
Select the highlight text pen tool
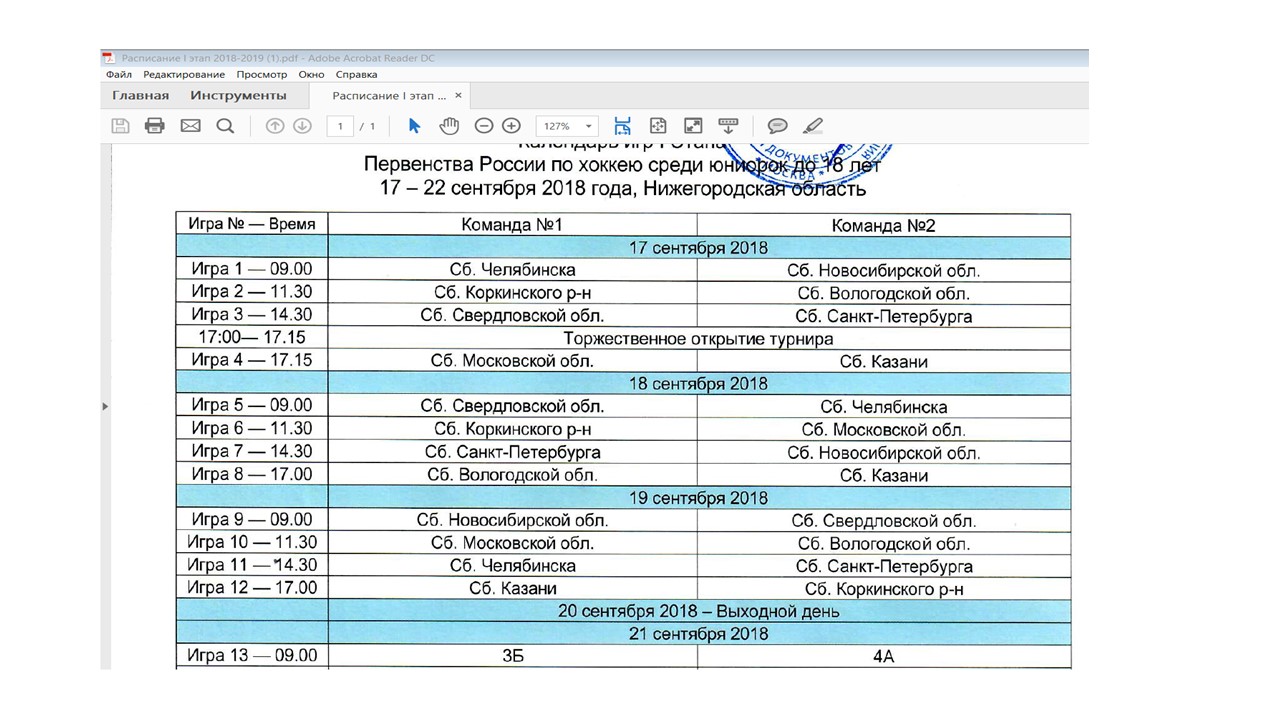(813, 126)
